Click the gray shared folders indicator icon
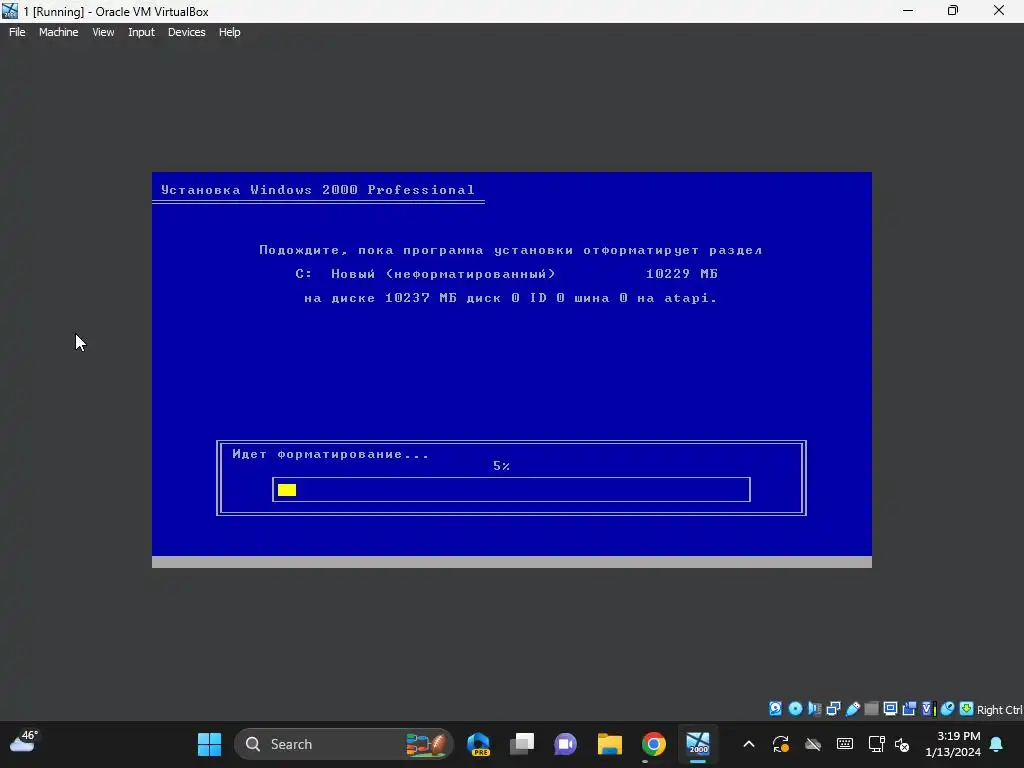This screenshot has height=768, width=1024. [871, 709]
